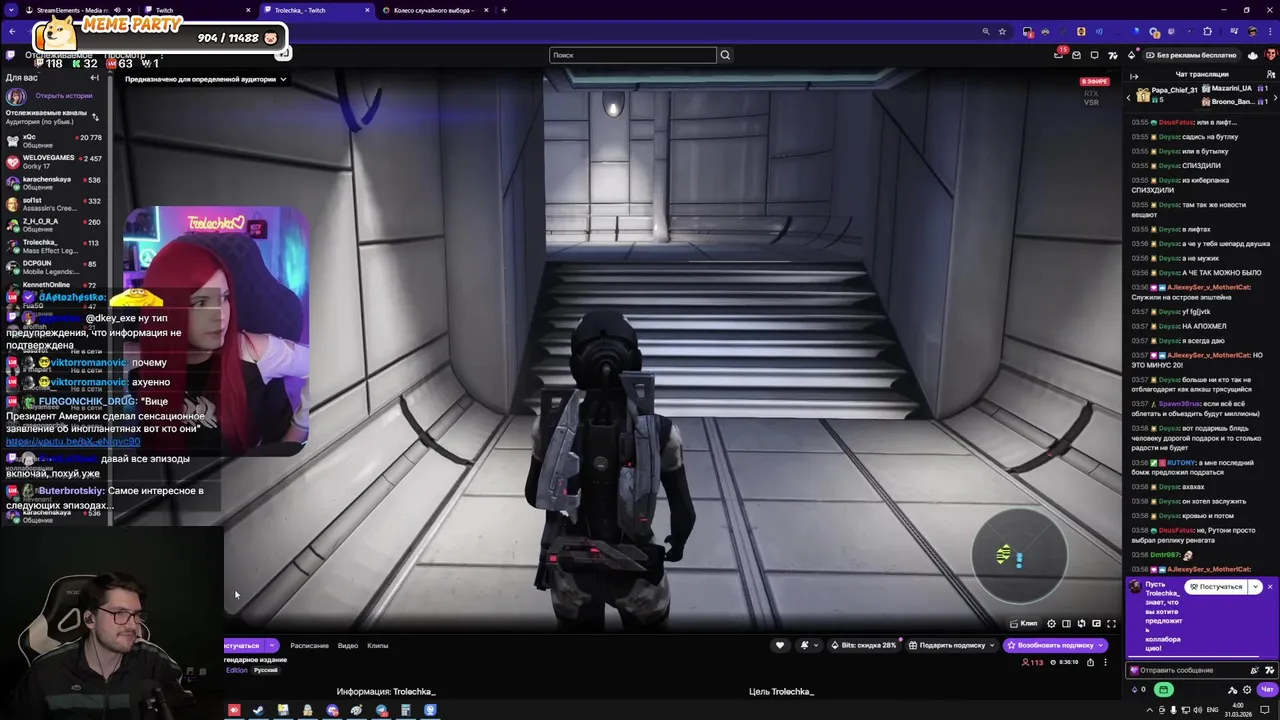1280x720 pixels.
Task: Collapse the followed channels sidebar arrow
Action: 95,77
